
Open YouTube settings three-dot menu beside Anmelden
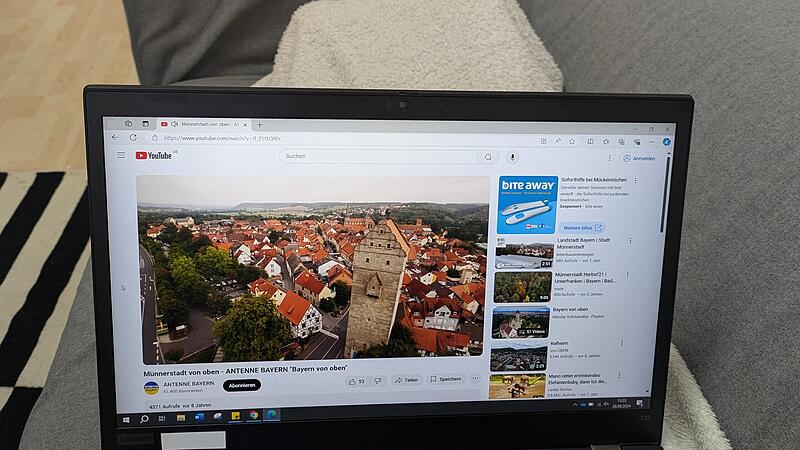609,159
